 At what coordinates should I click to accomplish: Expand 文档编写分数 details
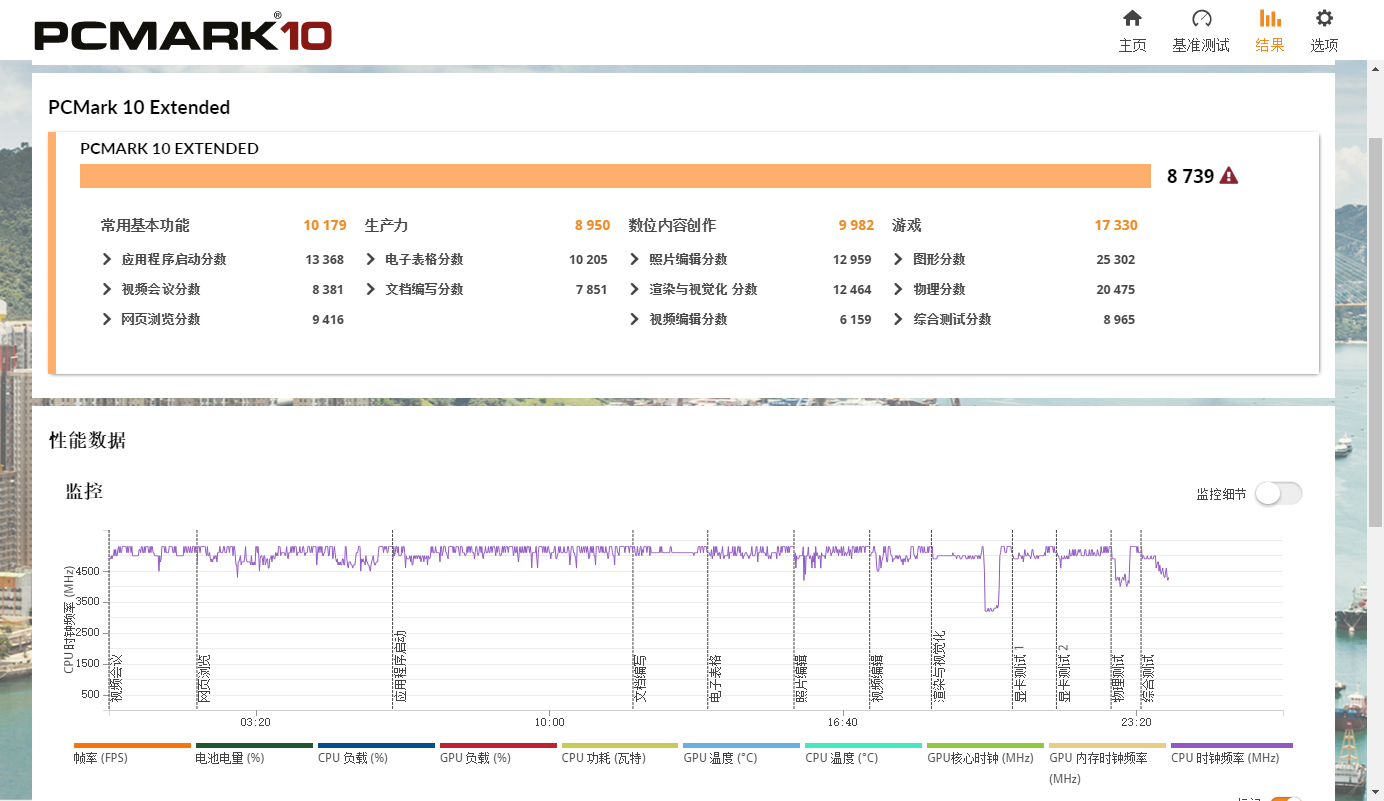pyautogui.click(x=371, y=289)
